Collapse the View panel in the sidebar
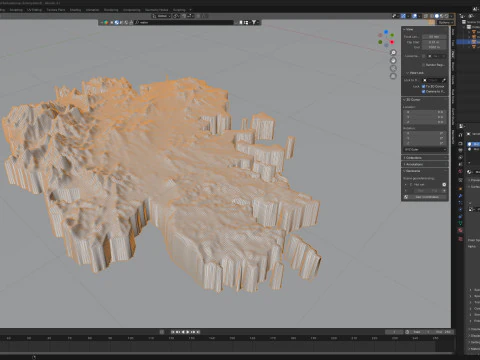This screenshot has width=480, height=360. point(409,29)
